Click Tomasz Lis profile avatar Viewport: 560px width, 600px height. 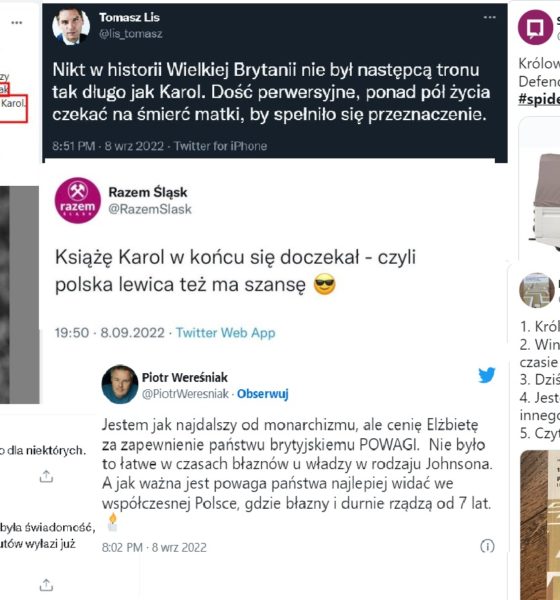click(71, 26)
